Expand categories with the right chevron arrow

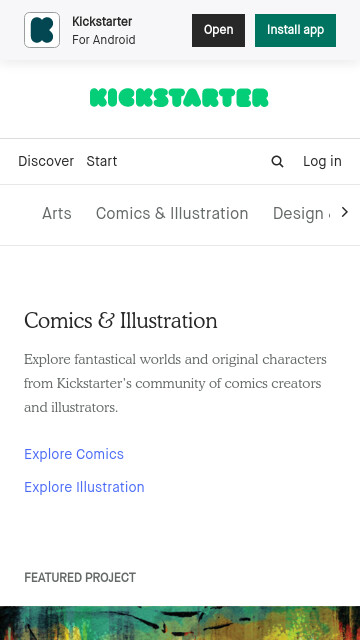tap(345, 212)
